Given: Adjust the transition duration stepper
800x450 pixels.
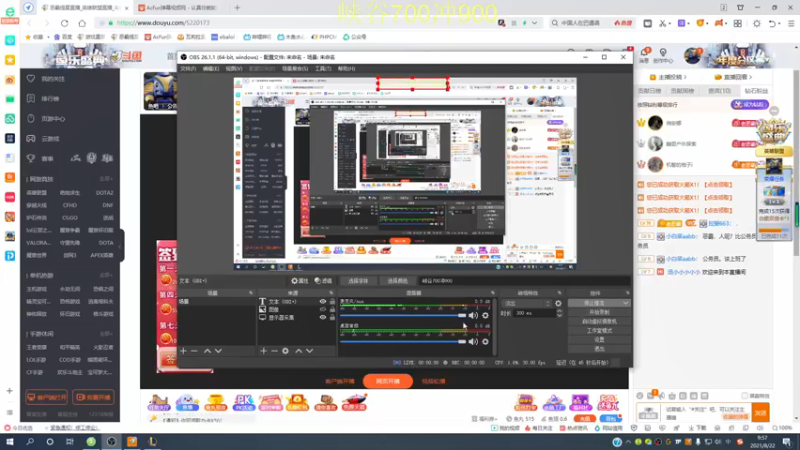Looking at the screenshot, I should click(559, 313).
